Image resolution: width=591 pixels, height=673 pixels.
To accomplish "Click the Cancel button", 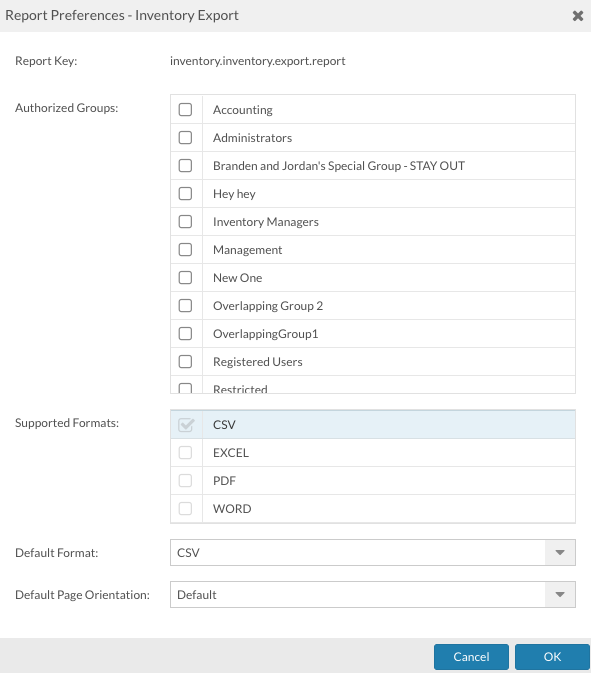I will click(471, 657).
